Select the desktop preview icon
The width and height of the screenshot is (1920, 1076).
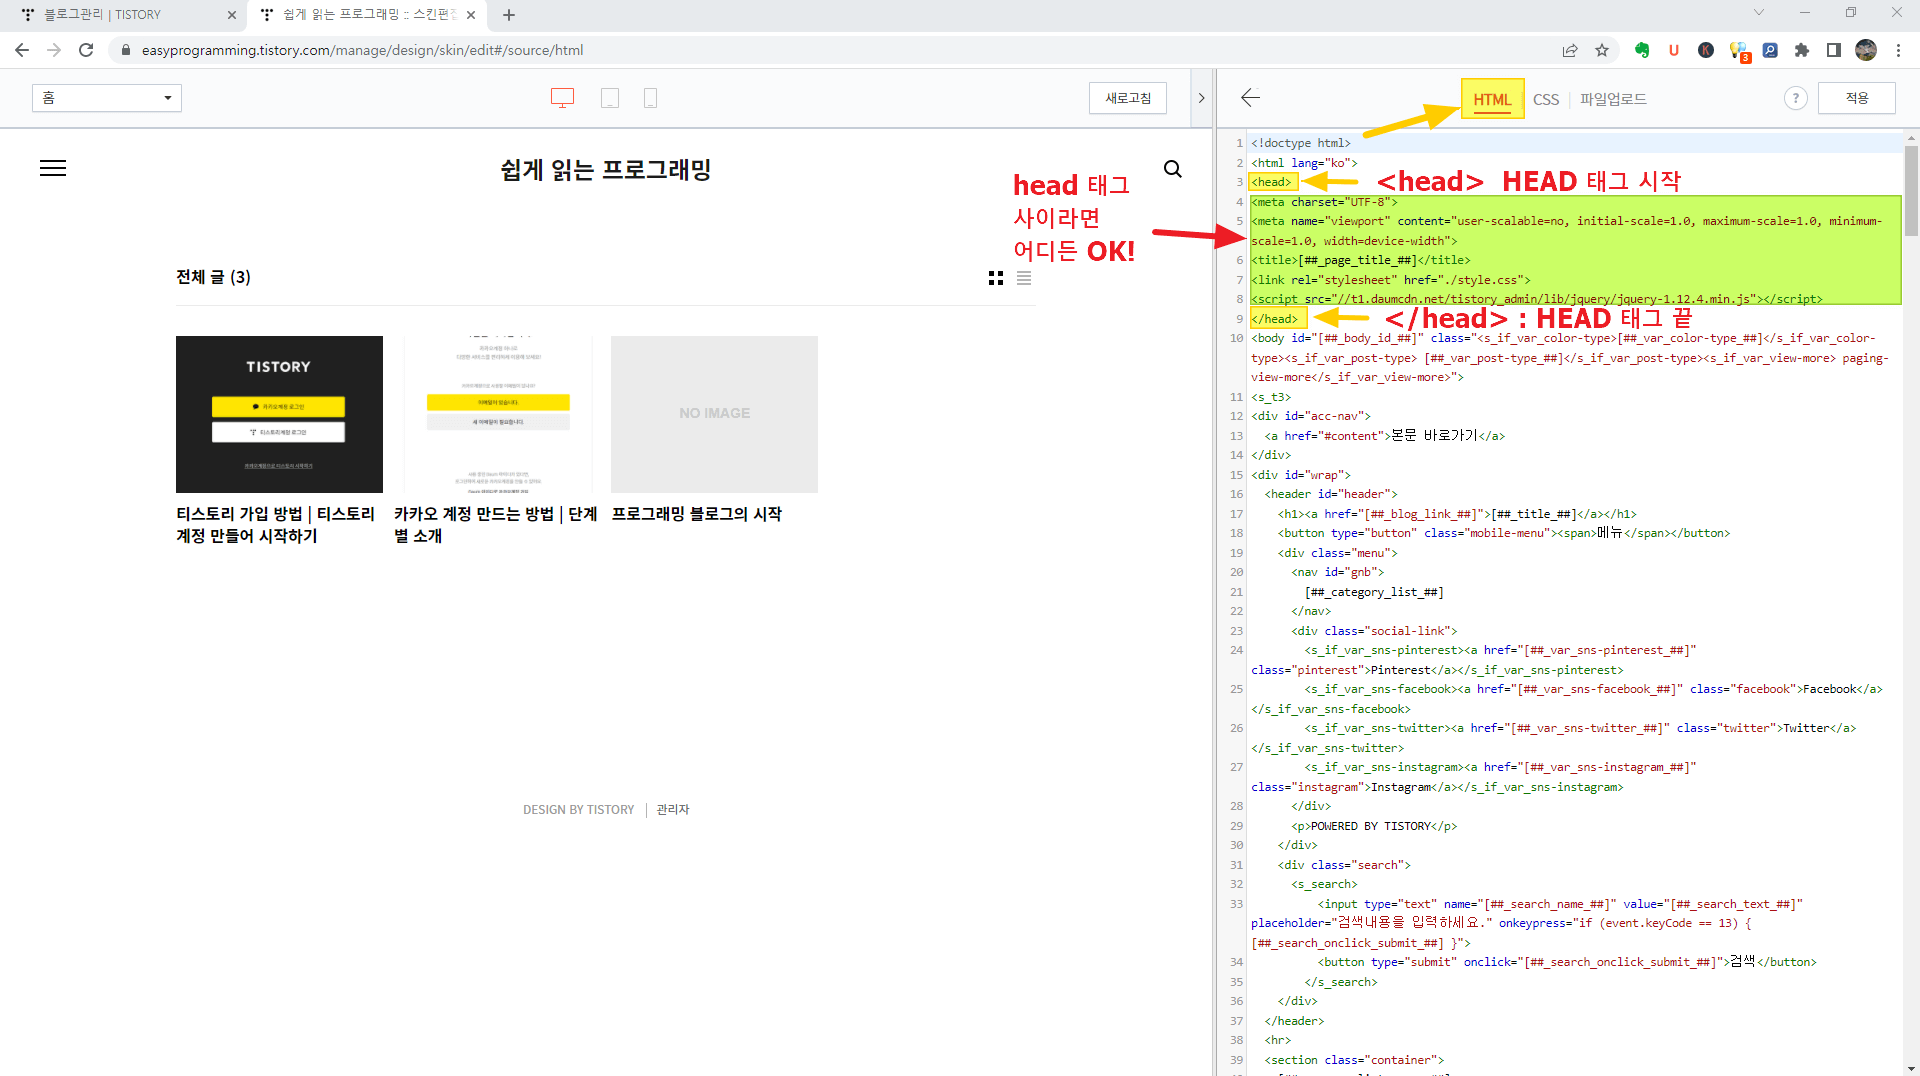pos(562,97)
